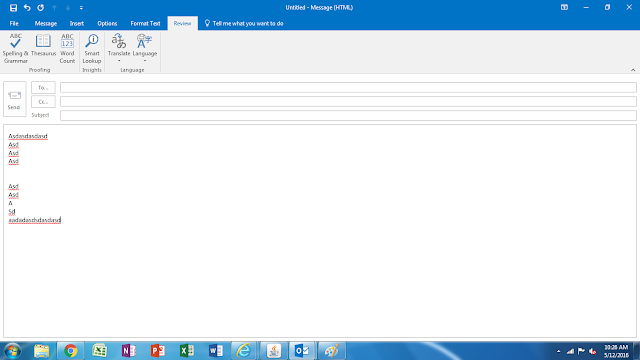
Task: Open OneNote from the taskbar
Action: 129,351
